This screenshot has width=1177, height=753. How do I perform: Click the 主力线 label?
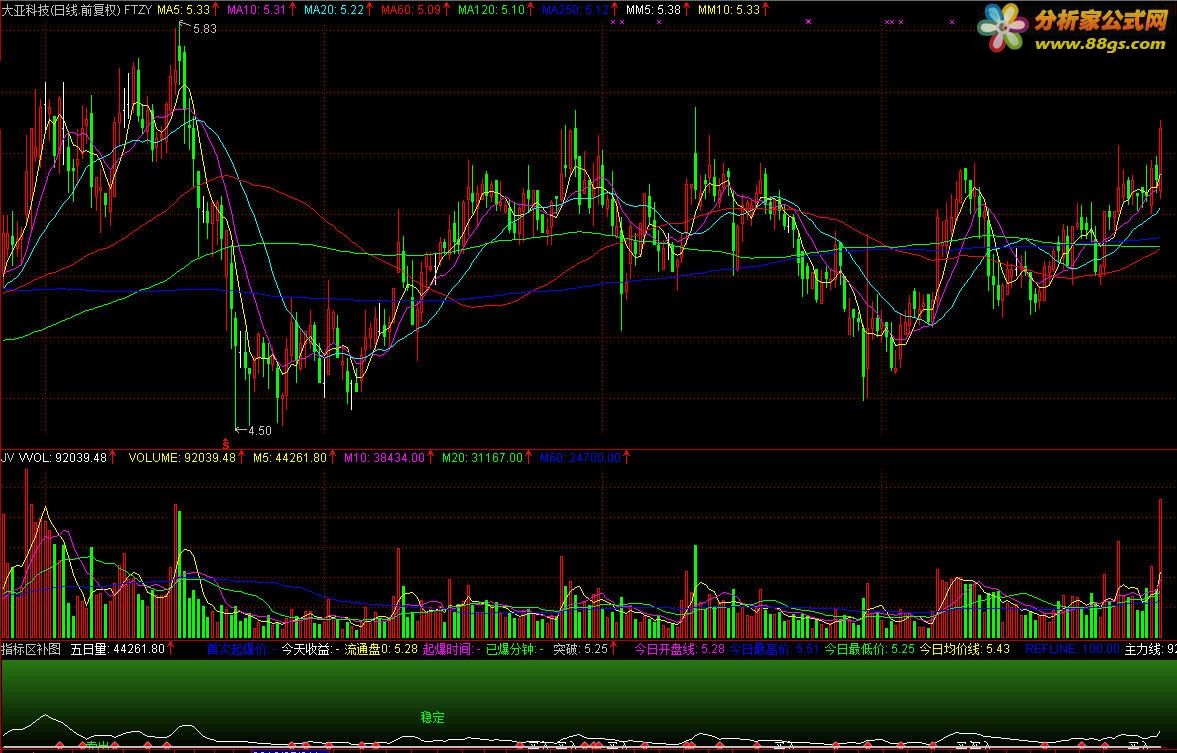point(1144,649)
